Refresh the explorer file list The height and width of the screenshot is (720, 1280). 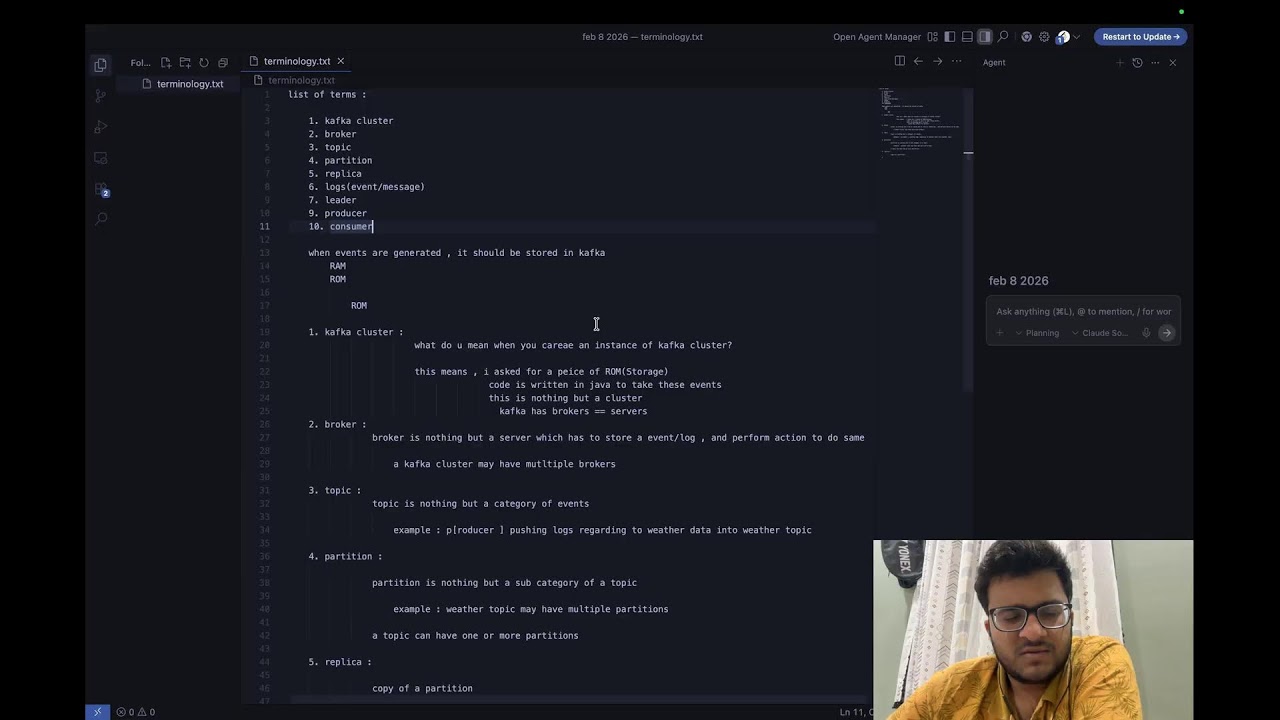click(204, 62)
